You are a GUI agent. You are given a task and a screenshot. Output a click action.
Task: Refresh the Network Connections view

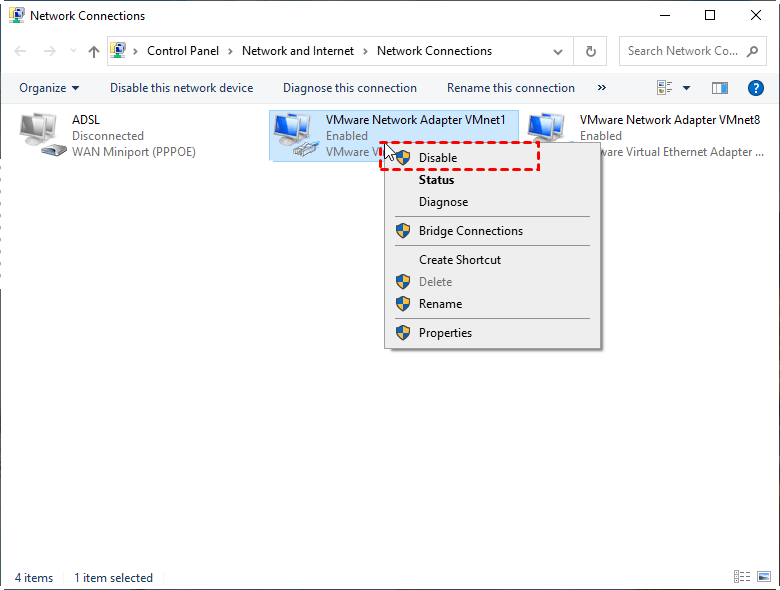[590, 51]
